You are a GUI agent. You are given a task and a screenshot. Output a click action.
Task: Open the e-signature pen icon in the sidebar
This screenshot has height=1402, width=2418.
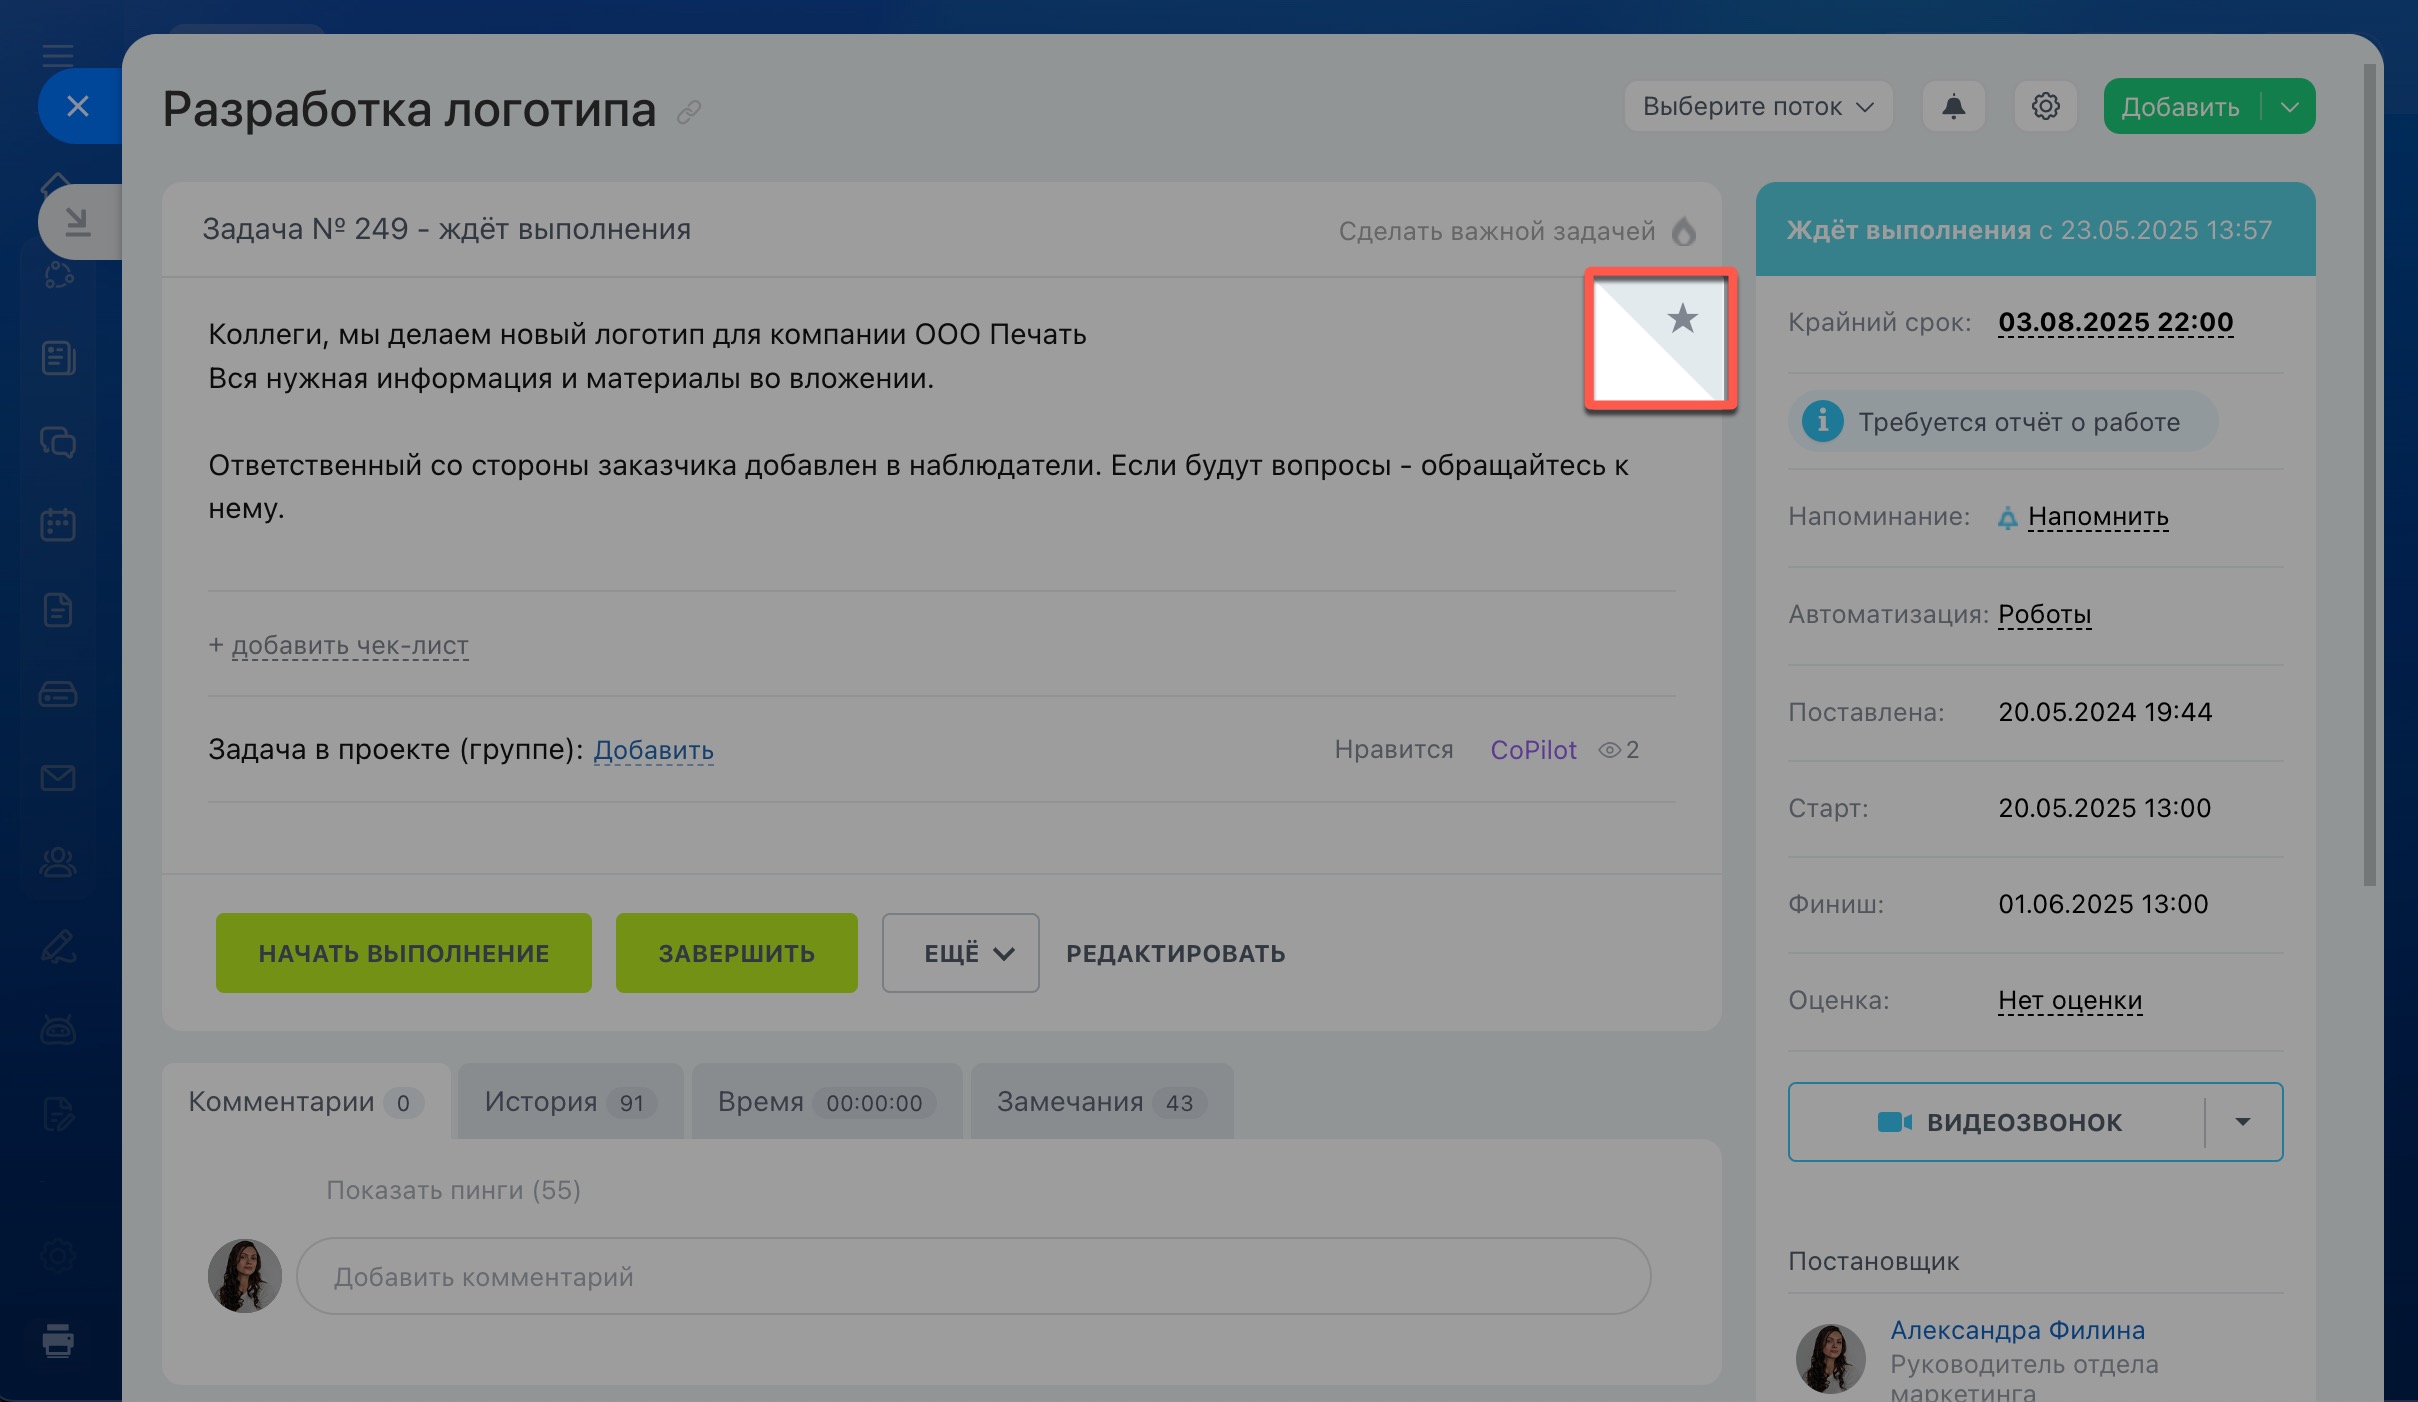[x=58, y=946]
